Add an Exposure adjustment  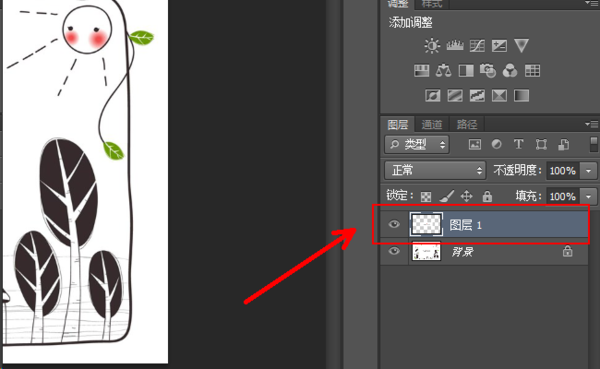[499, 46]
